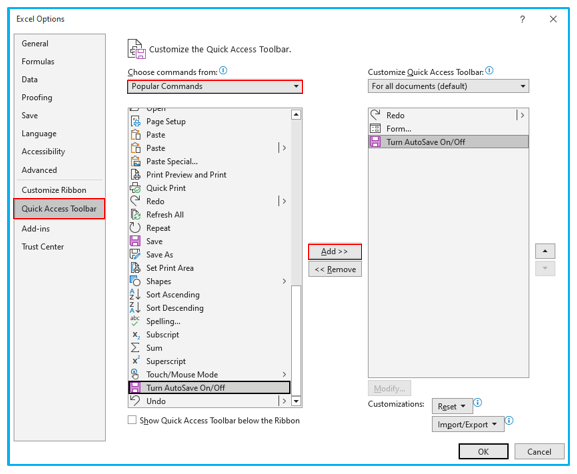Move the selected command up with the Move Up arrow
This screenshot has width=577, height=474.
545,251
